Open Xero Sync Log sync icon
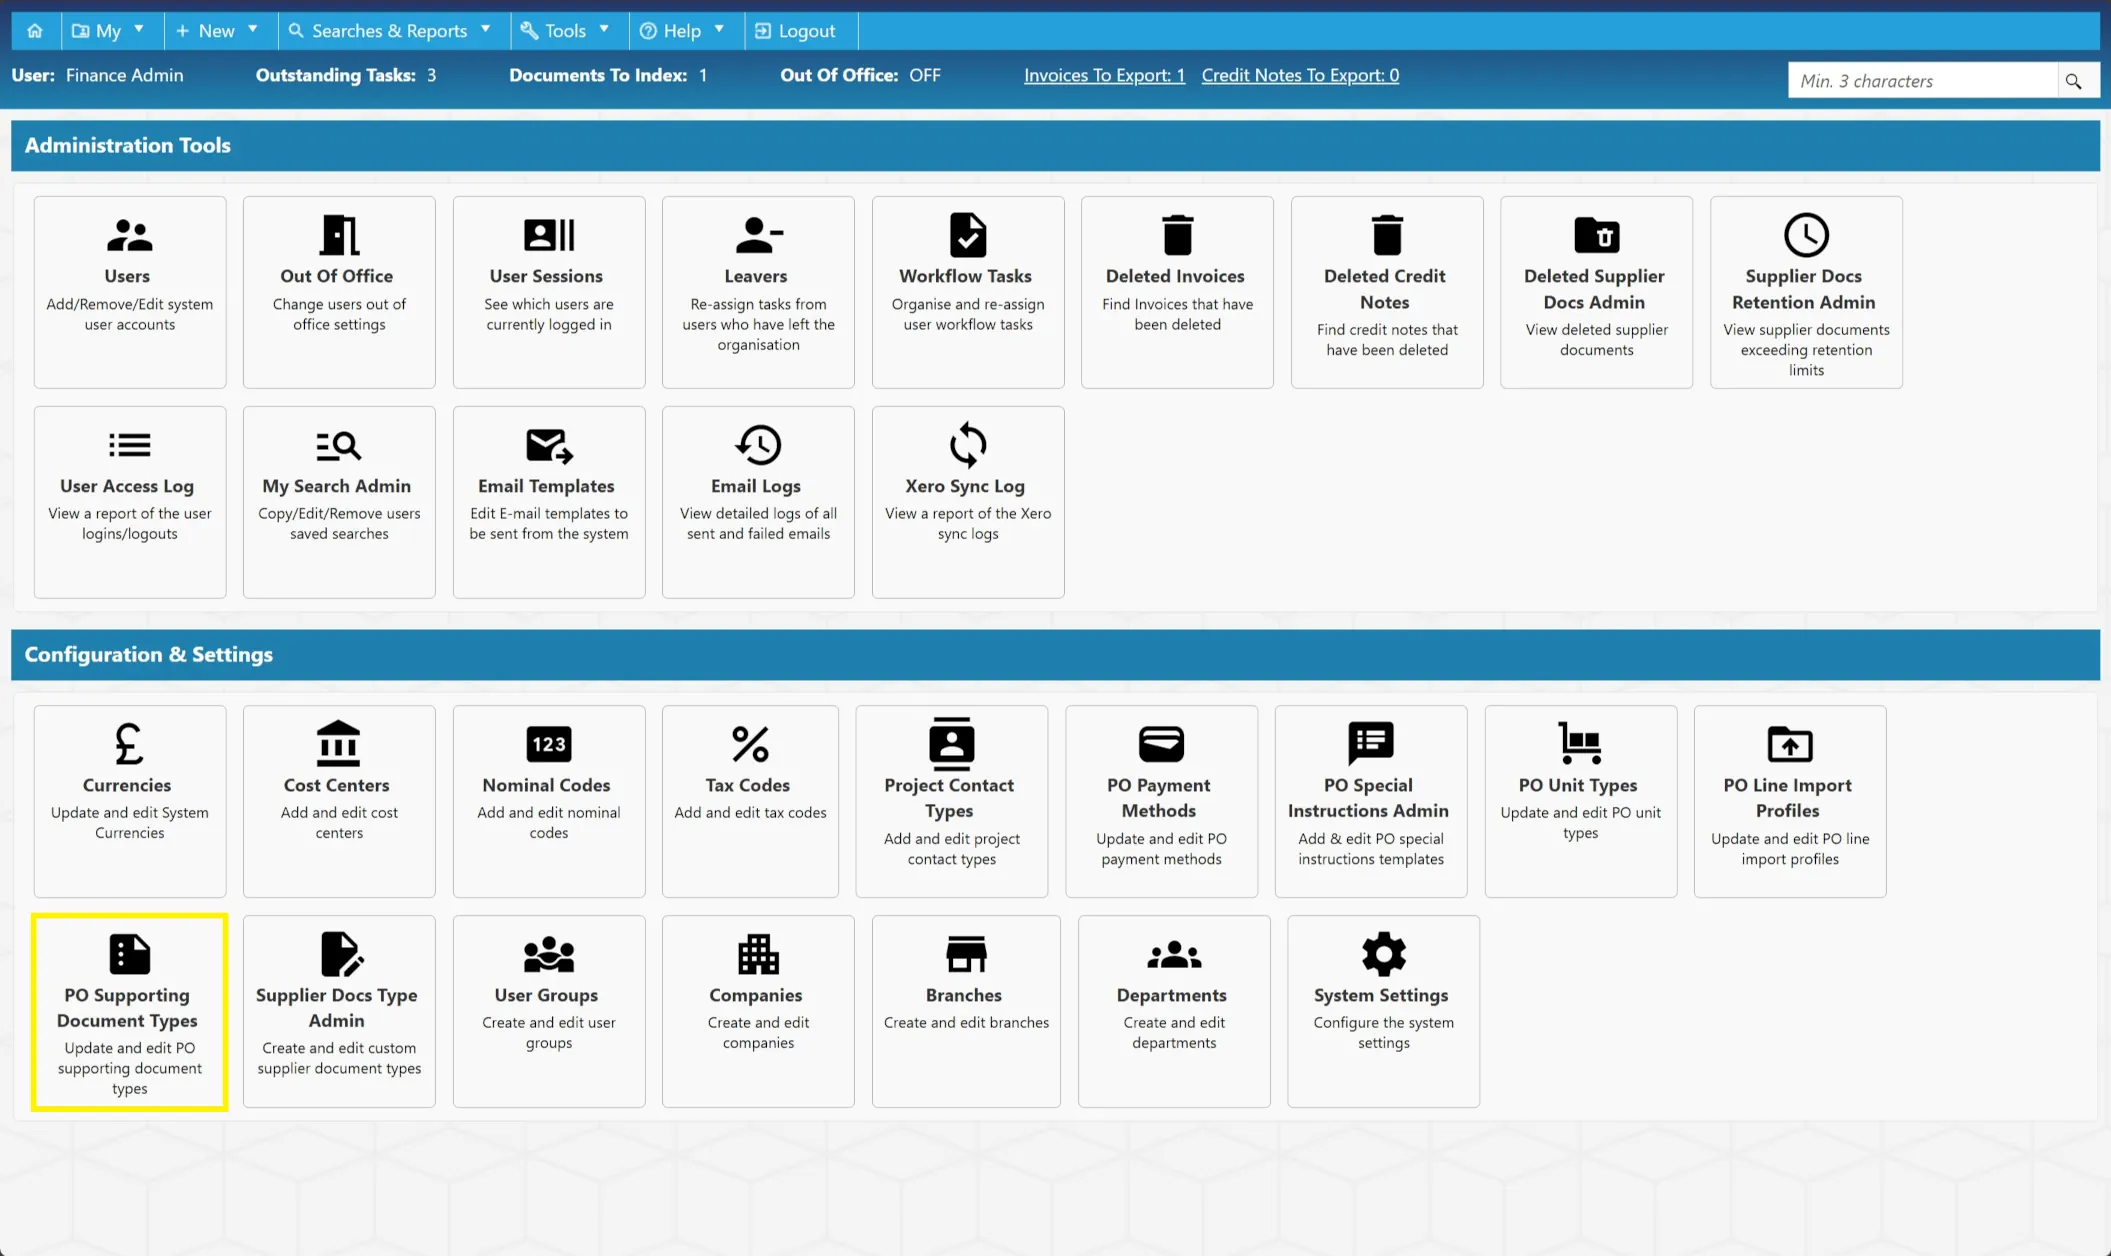The image size is (2111, 1256). pyautogui.click(x=968, y=445)
